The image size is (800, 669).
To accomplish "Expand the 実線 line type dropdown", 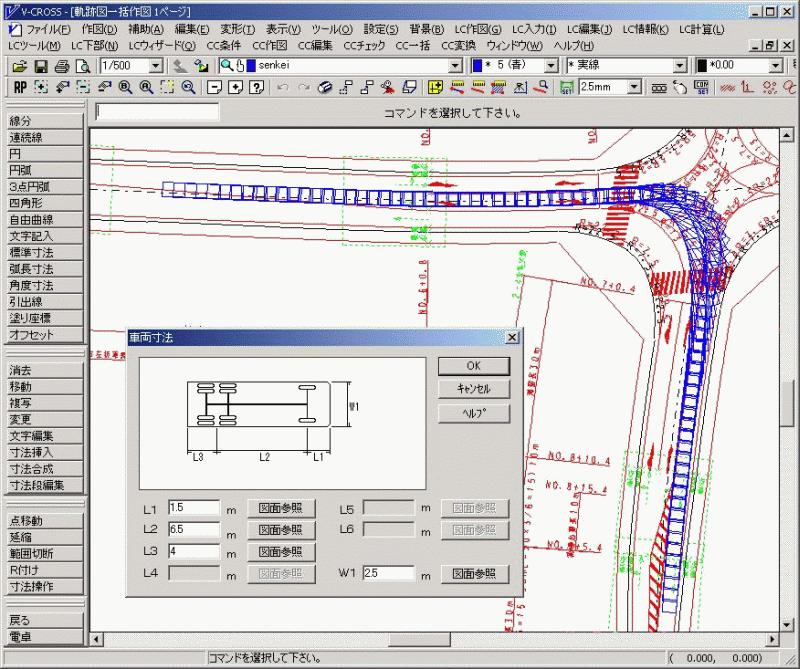I will [x=680, y=65].
